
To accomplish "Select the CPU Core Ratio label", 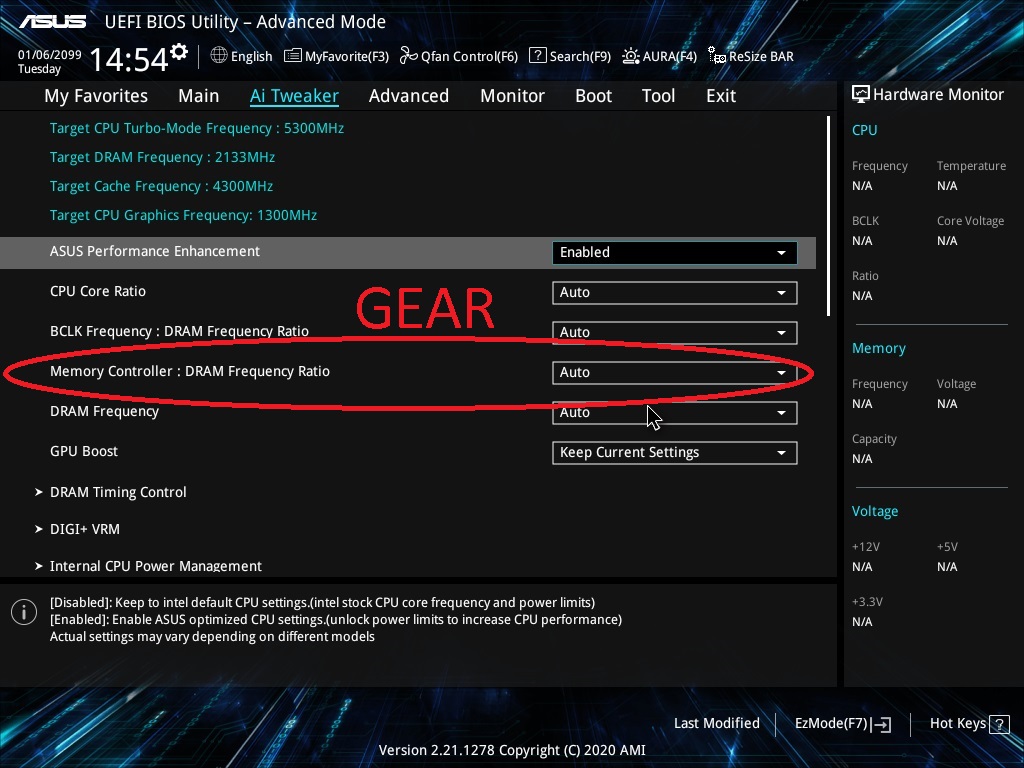I will tap(98, 291).
